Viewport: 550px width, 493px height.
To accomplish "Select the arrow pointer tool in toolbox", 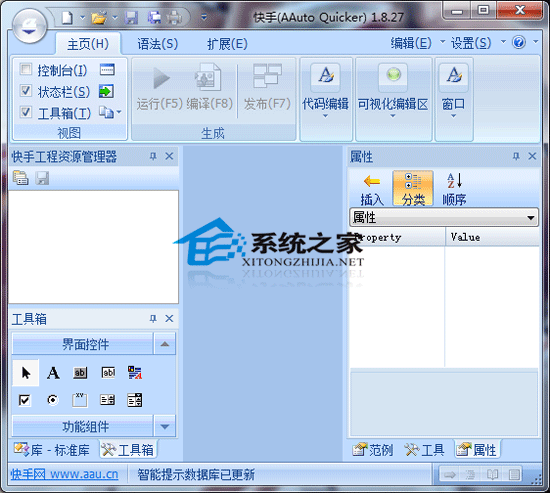I will click(26, 373).
